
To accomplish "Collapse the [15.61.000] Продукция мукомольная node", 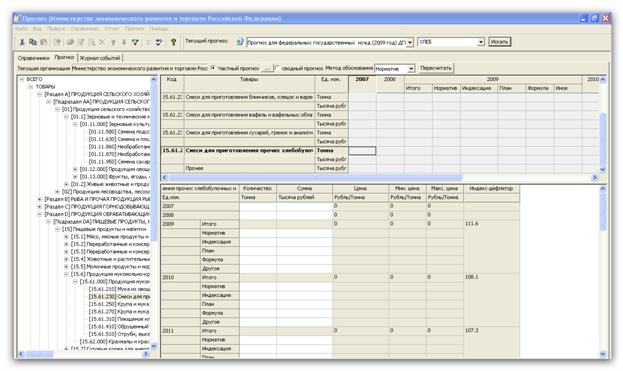I will coord(75,282).
